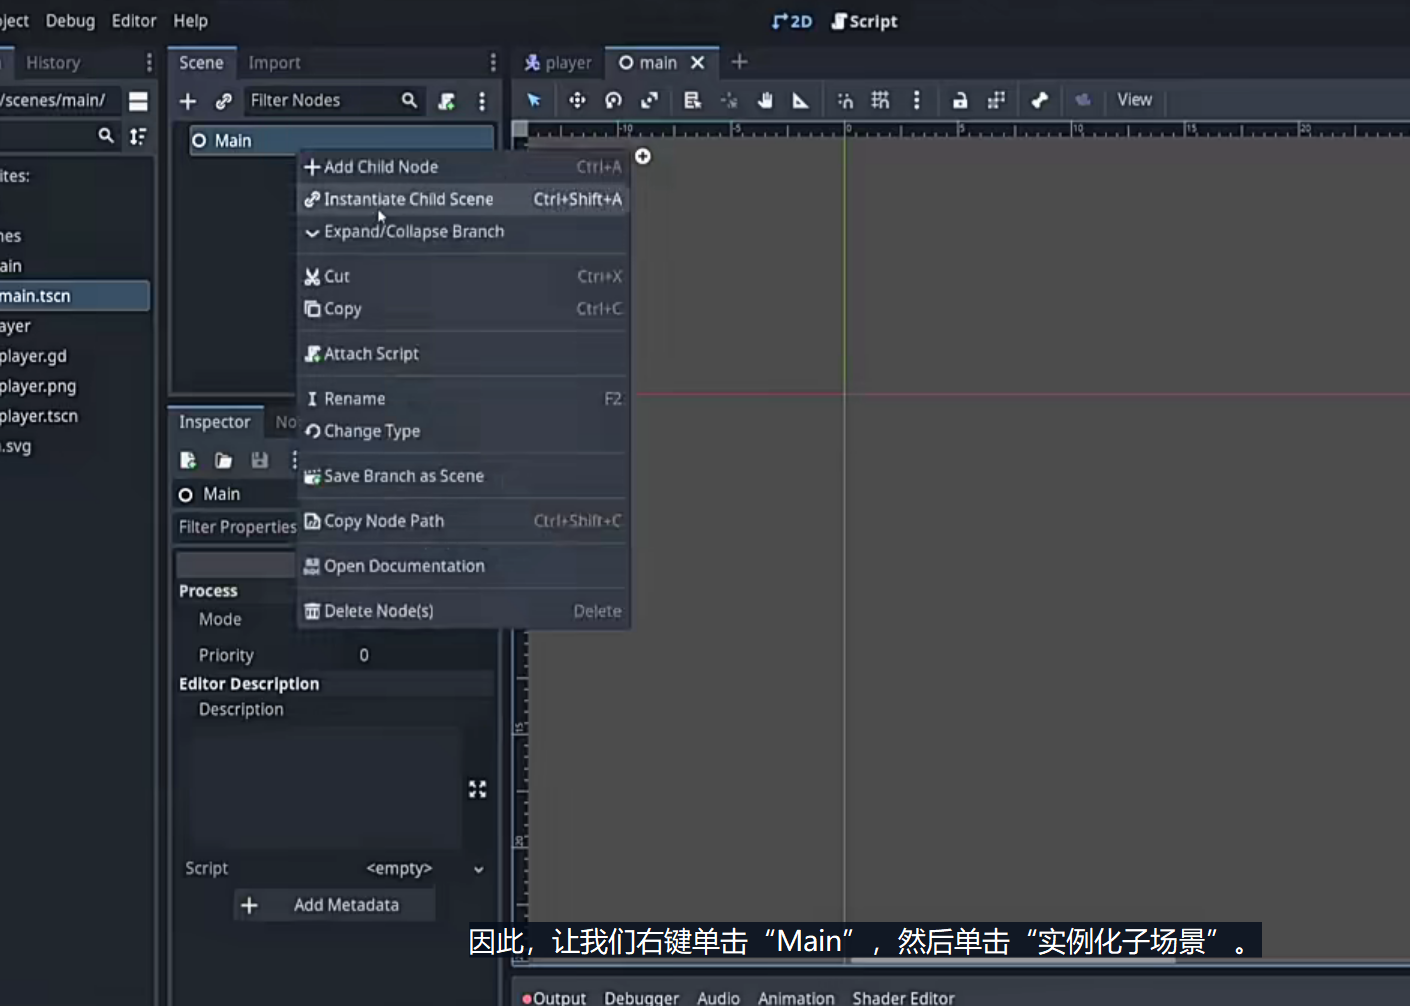Select the Ruler mode tool

pos(800,100)
